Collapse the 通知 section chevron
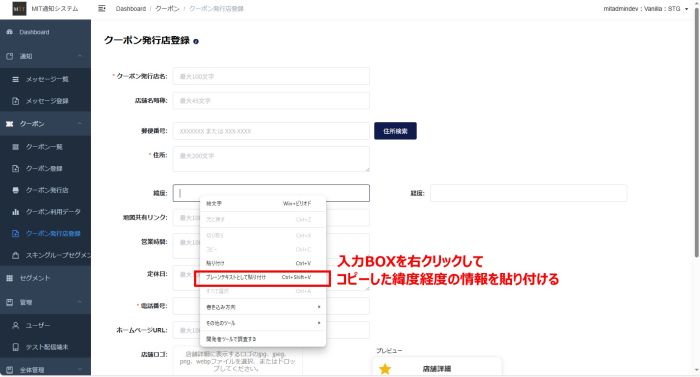 80,56
